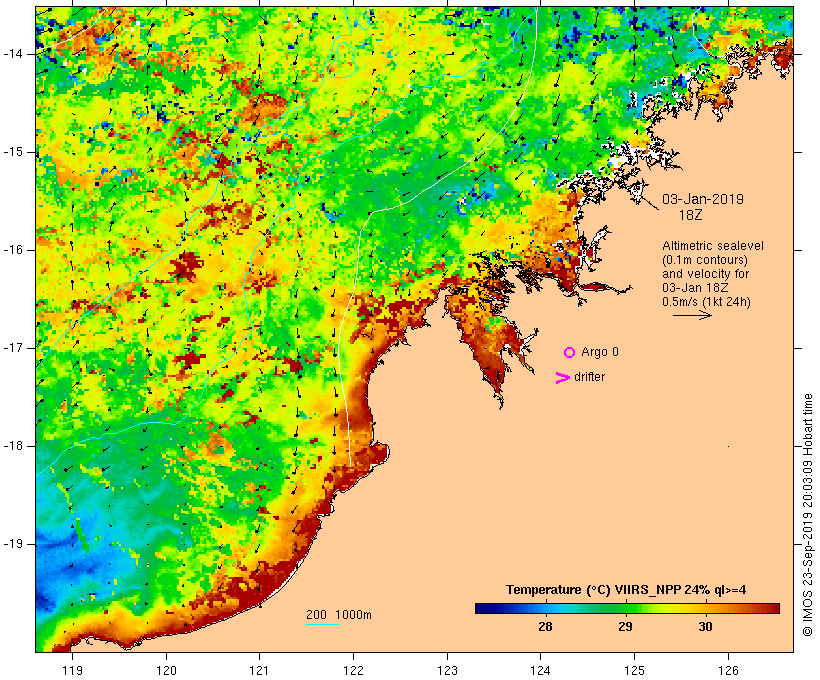Click the longitude label 125
Image resolution: width=820 pixels, height=680 pixels.
[x=634, y=670]
